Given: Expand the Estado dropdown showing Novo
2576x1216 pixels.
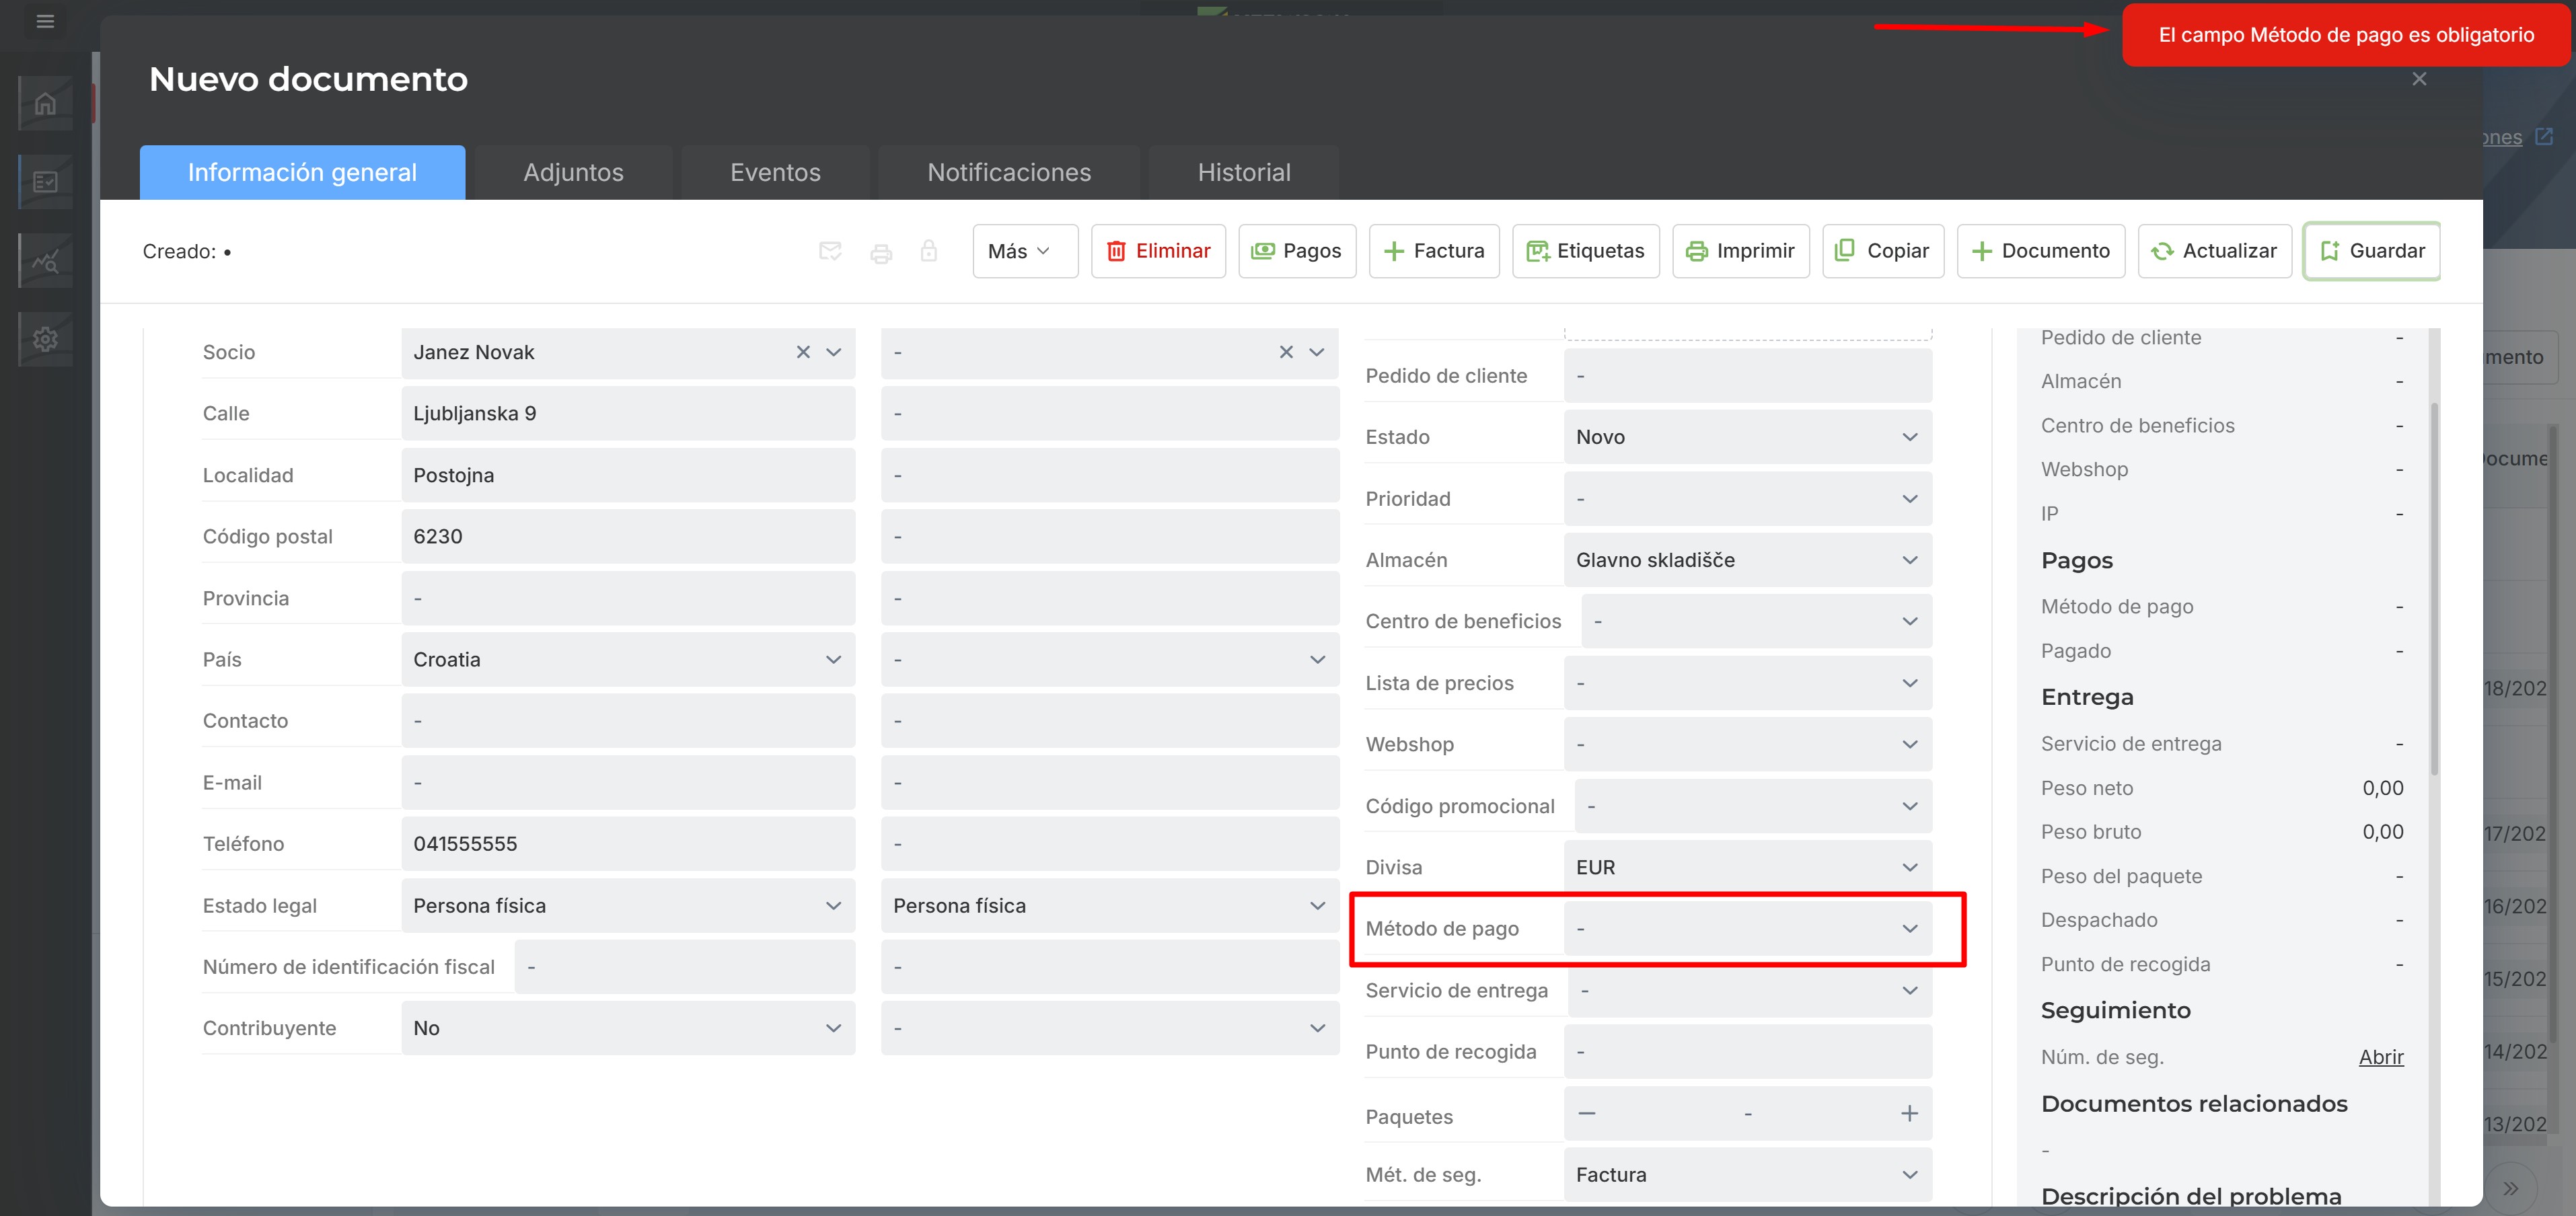Looking at the screenshot, I should pyautogui.click(x=1748, y=437).
